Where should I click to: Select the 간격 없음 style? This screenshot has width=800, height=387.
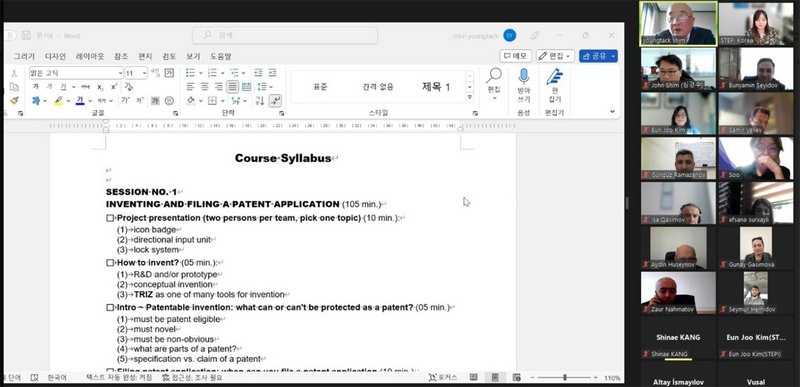(x=378, y=87)
